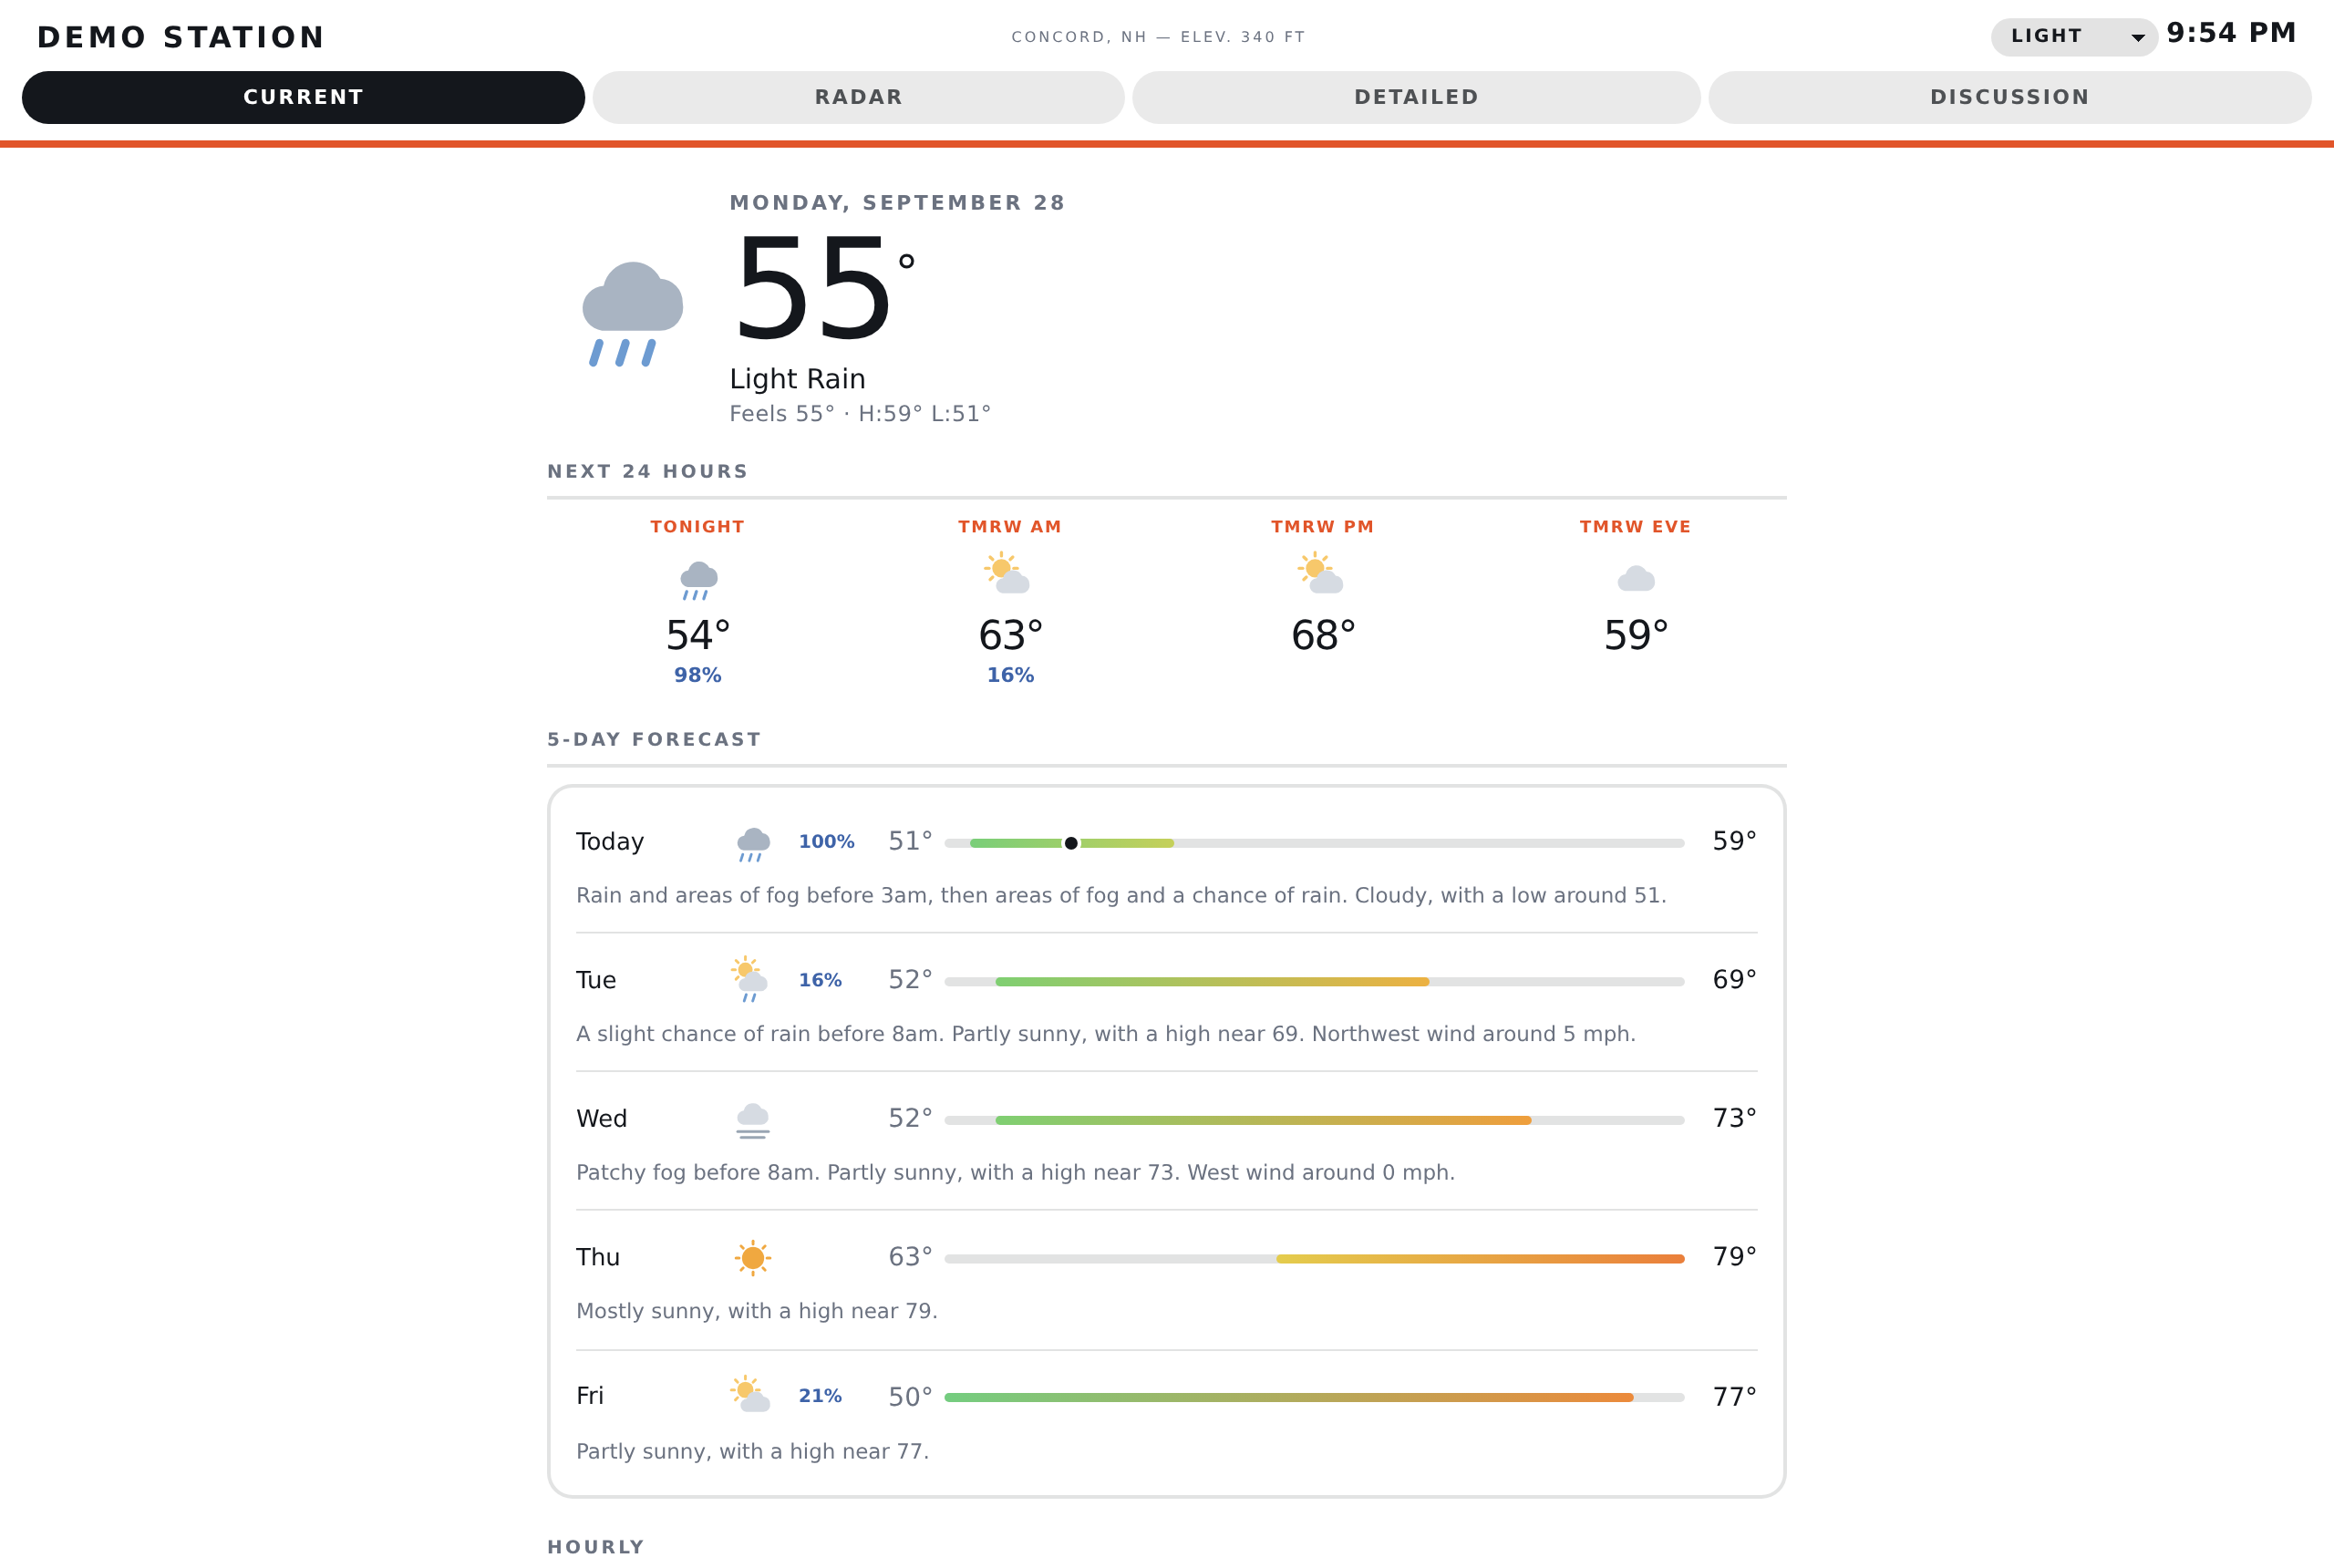Click the 5-Day Forecast section heading

(x=654, y=739)
